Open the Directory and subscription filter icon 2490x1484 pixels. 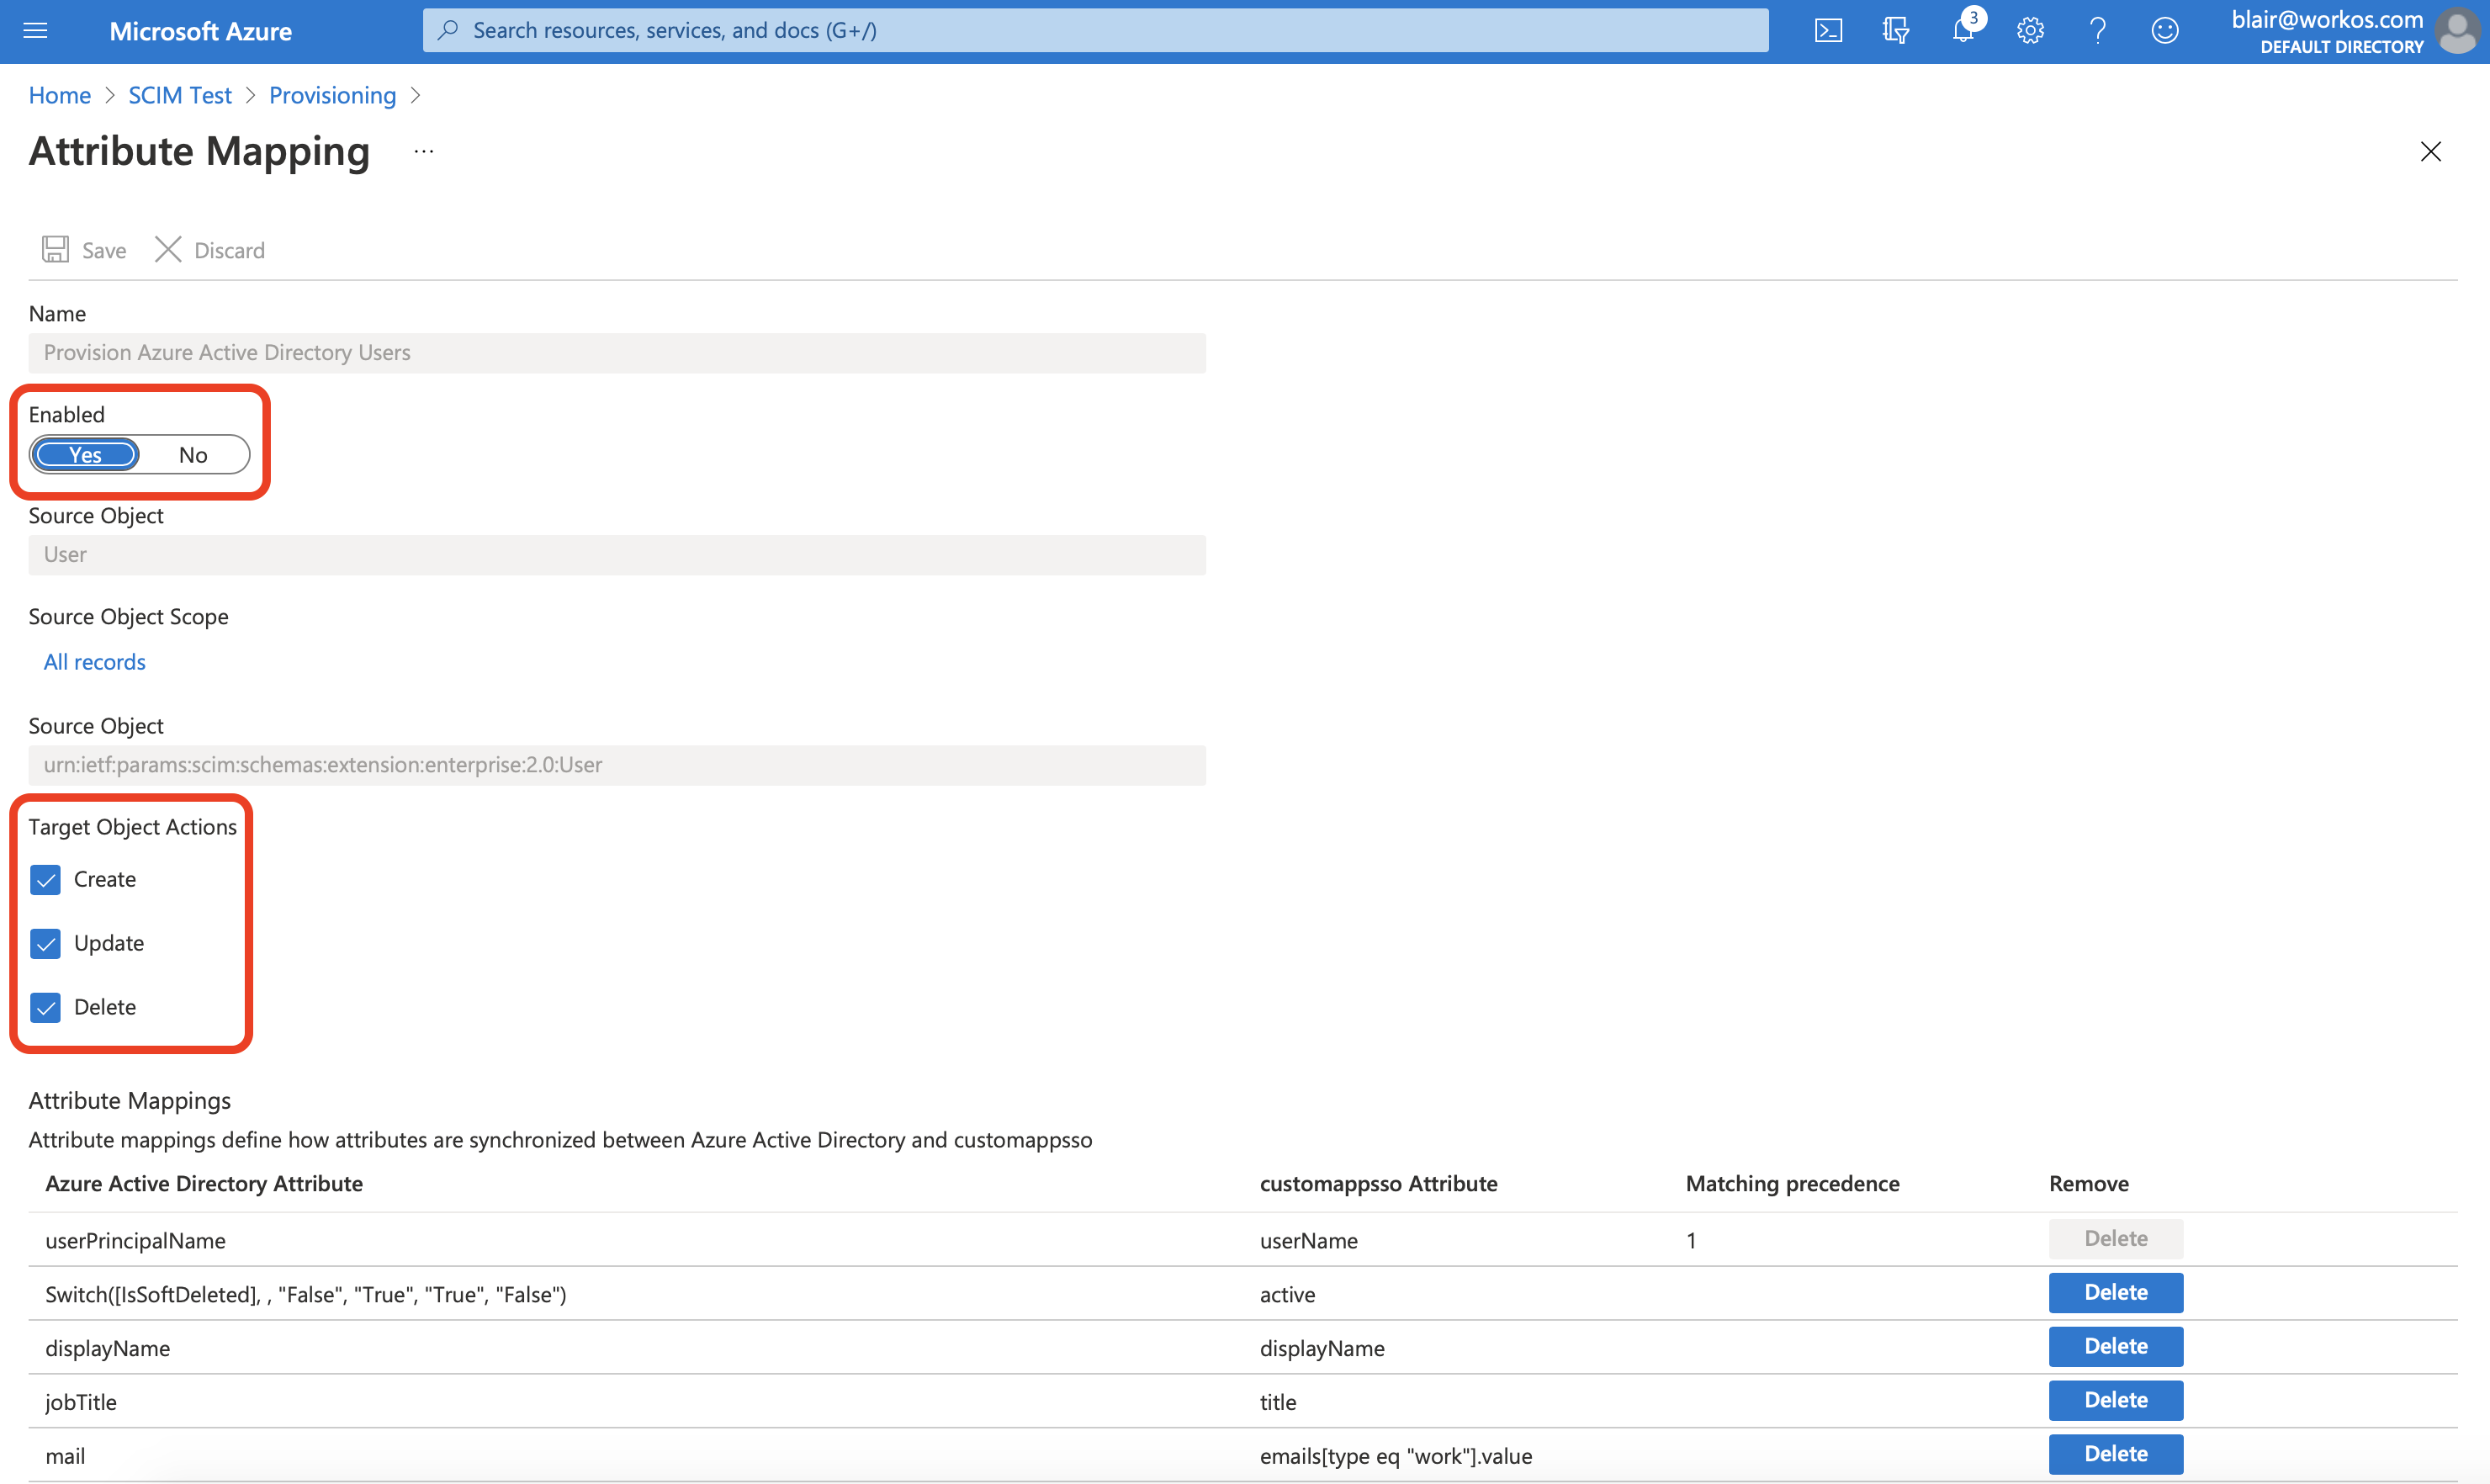(x=1895, y=30)
